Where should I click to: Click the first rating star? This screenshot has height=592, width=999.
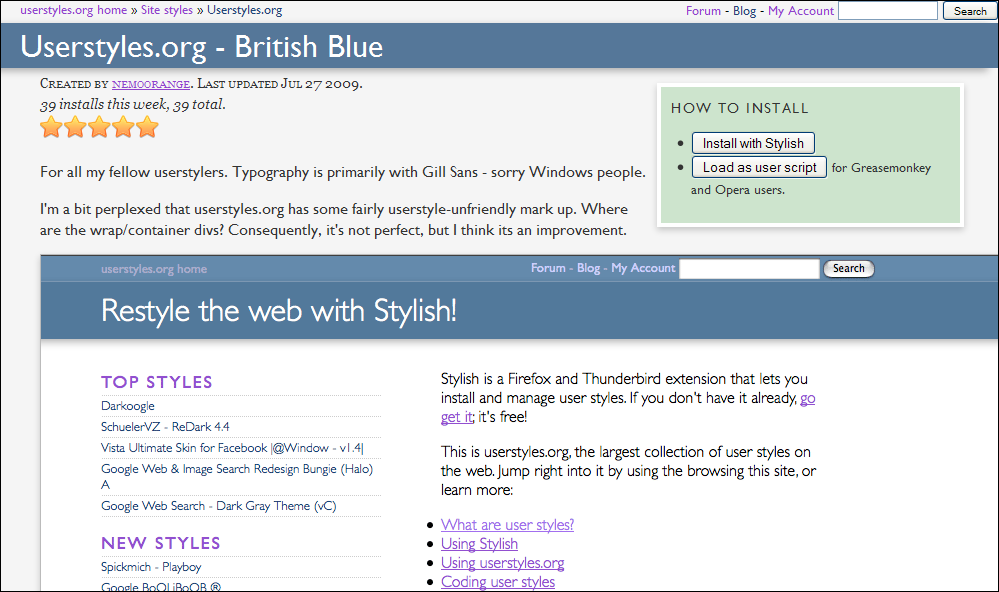coord(52,127)
